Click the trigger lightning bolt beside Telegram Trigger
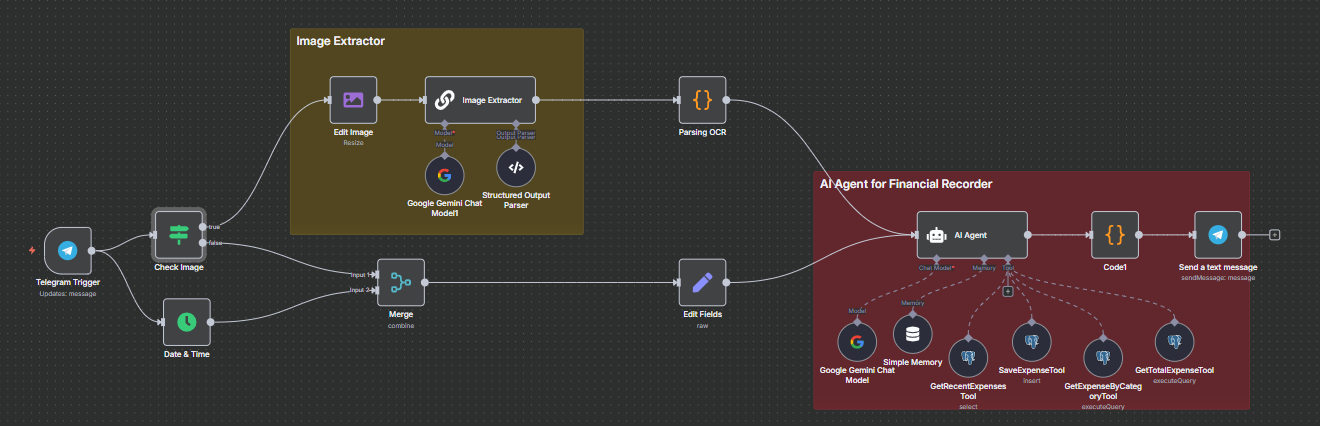 32,250
